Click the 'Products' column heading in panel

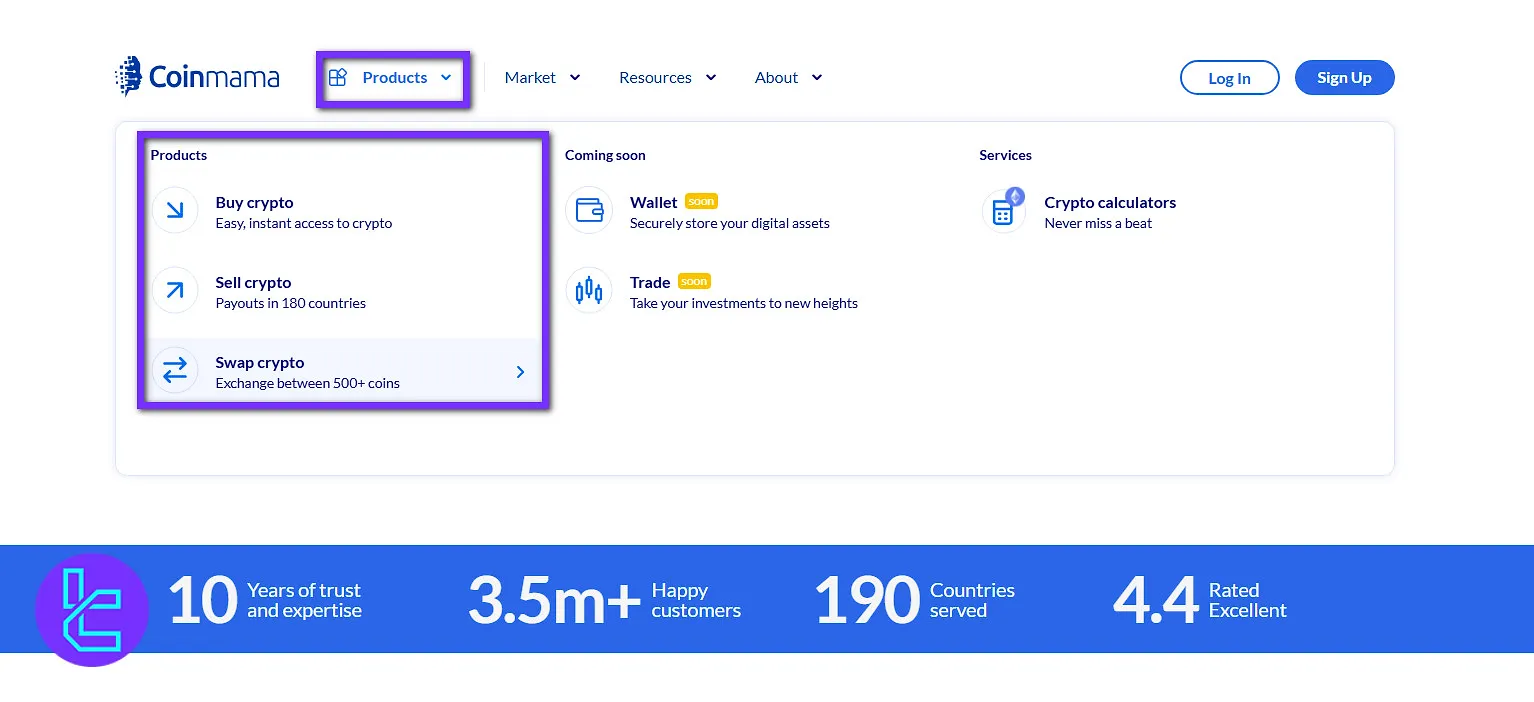[179, 155]
